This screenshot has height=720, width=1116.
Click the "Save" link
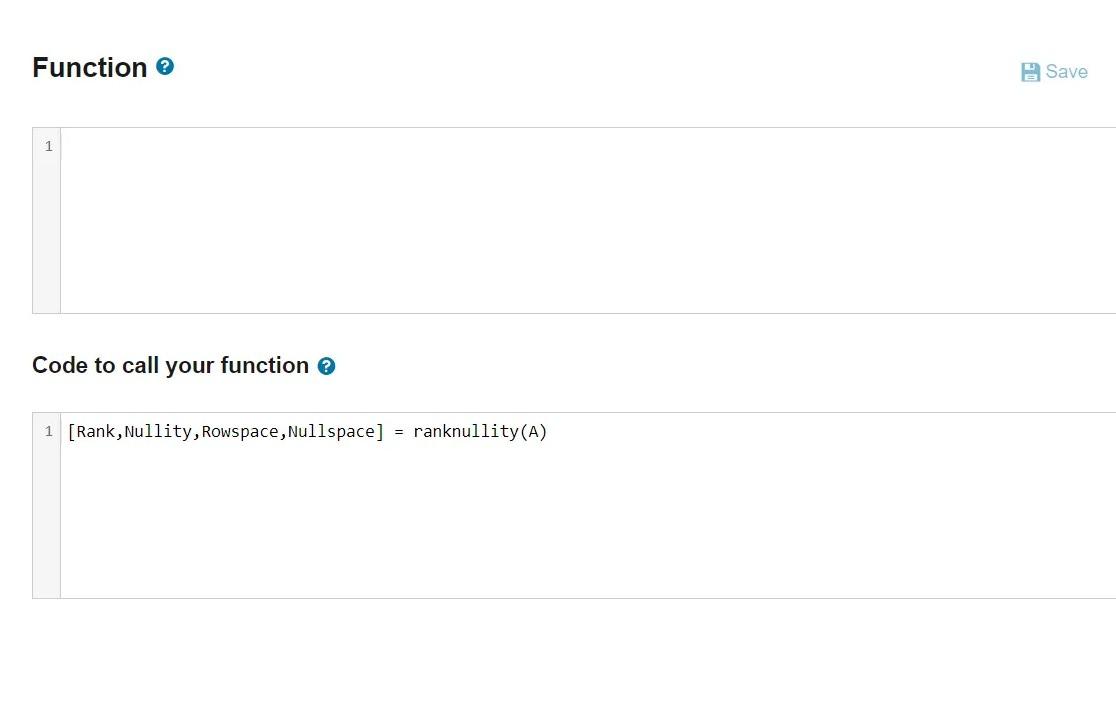click(1066, 71)
